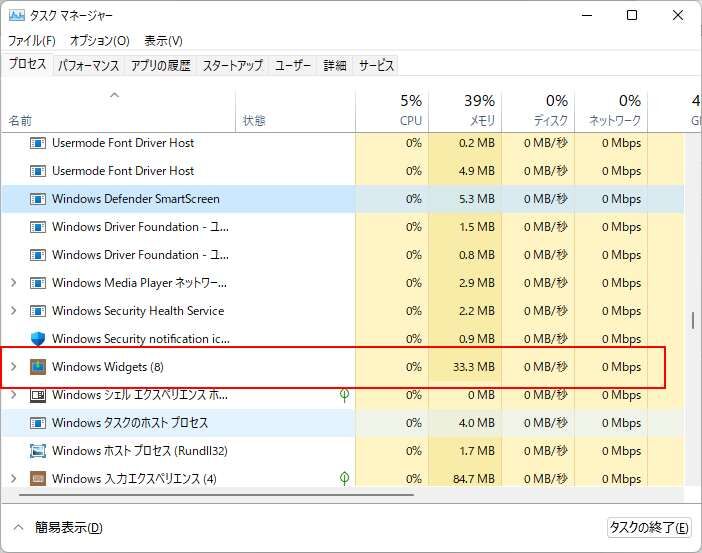702x553 pixels.
Task: Click the Windows 入力エクスペリエンス process icon
Action: coord(38,479)
